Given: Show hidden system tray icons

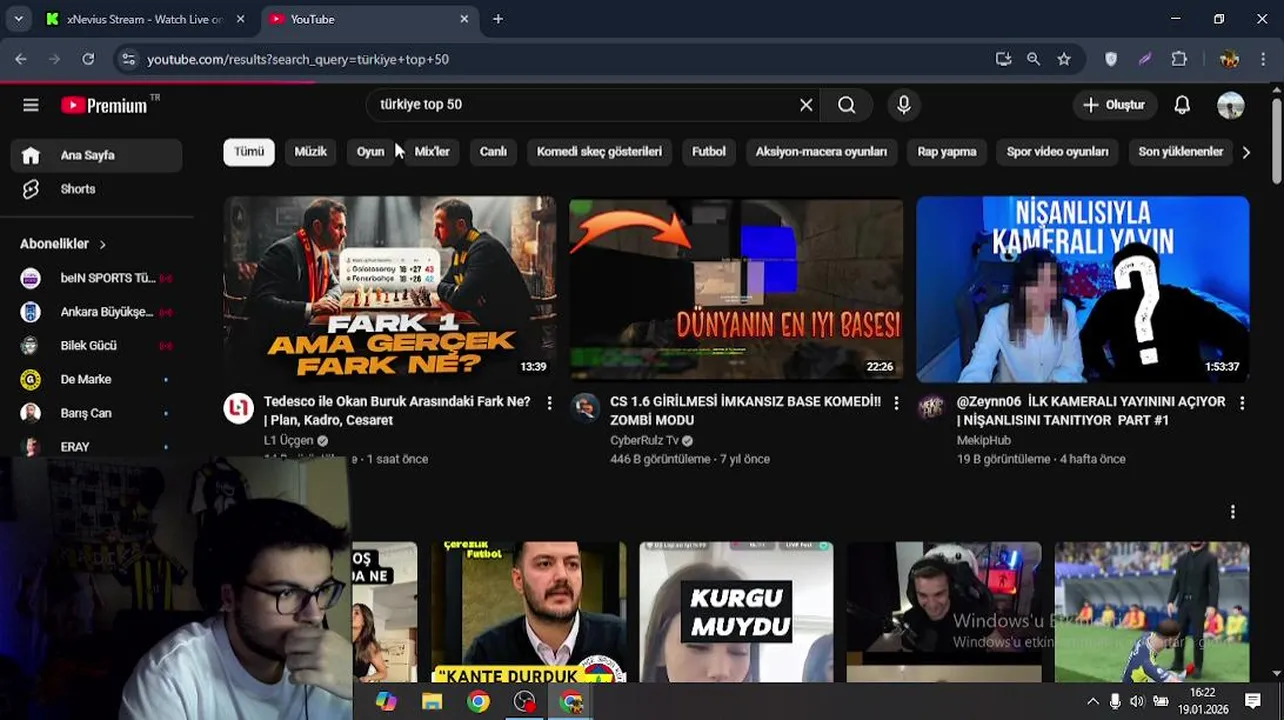Looking at the screenshot, I should tap(1092, 702).
